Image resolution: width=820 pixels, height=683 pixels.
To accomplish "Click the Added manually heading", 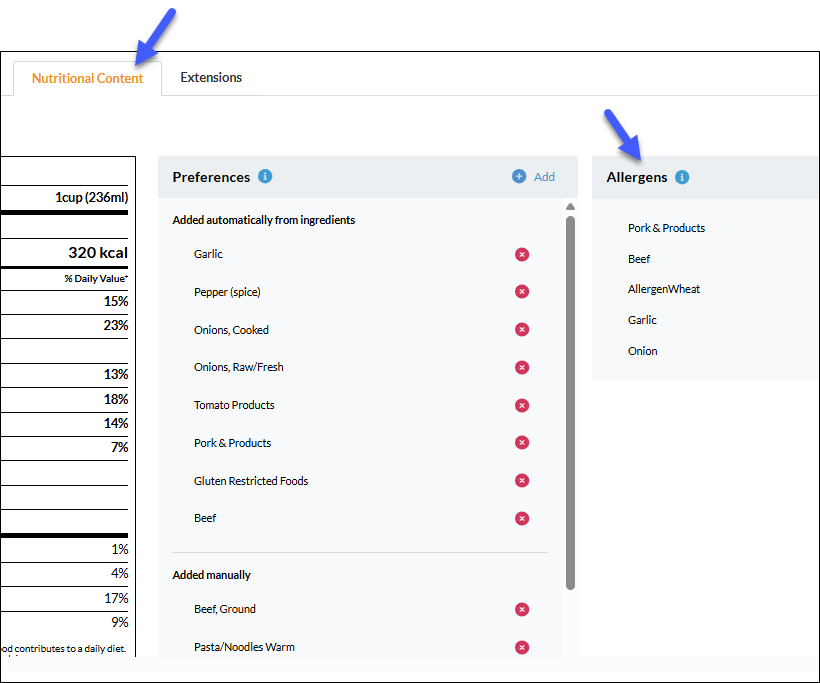I will point(211,575).
